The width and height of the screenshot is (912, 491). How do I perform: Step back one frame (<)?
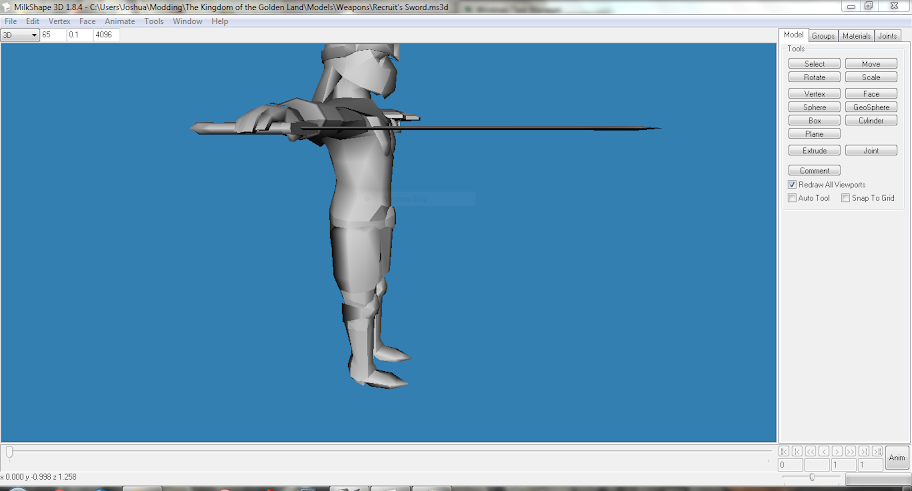(x=824, y=451)
